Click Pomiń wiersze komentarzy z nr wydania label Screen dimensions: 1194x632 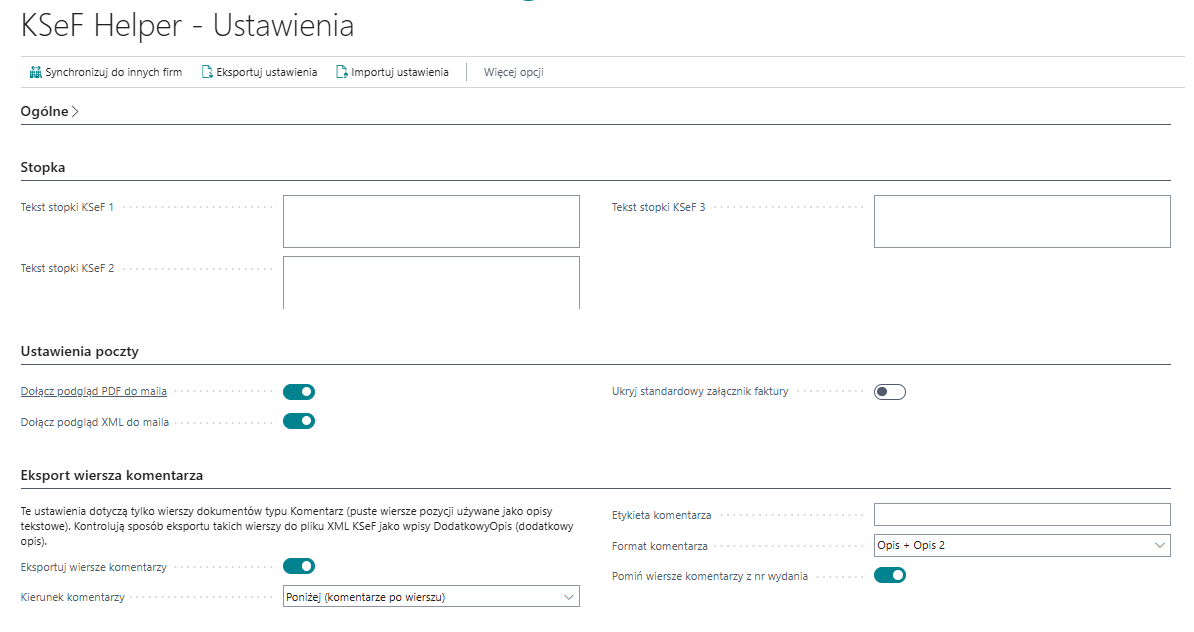tap(710, 576)
